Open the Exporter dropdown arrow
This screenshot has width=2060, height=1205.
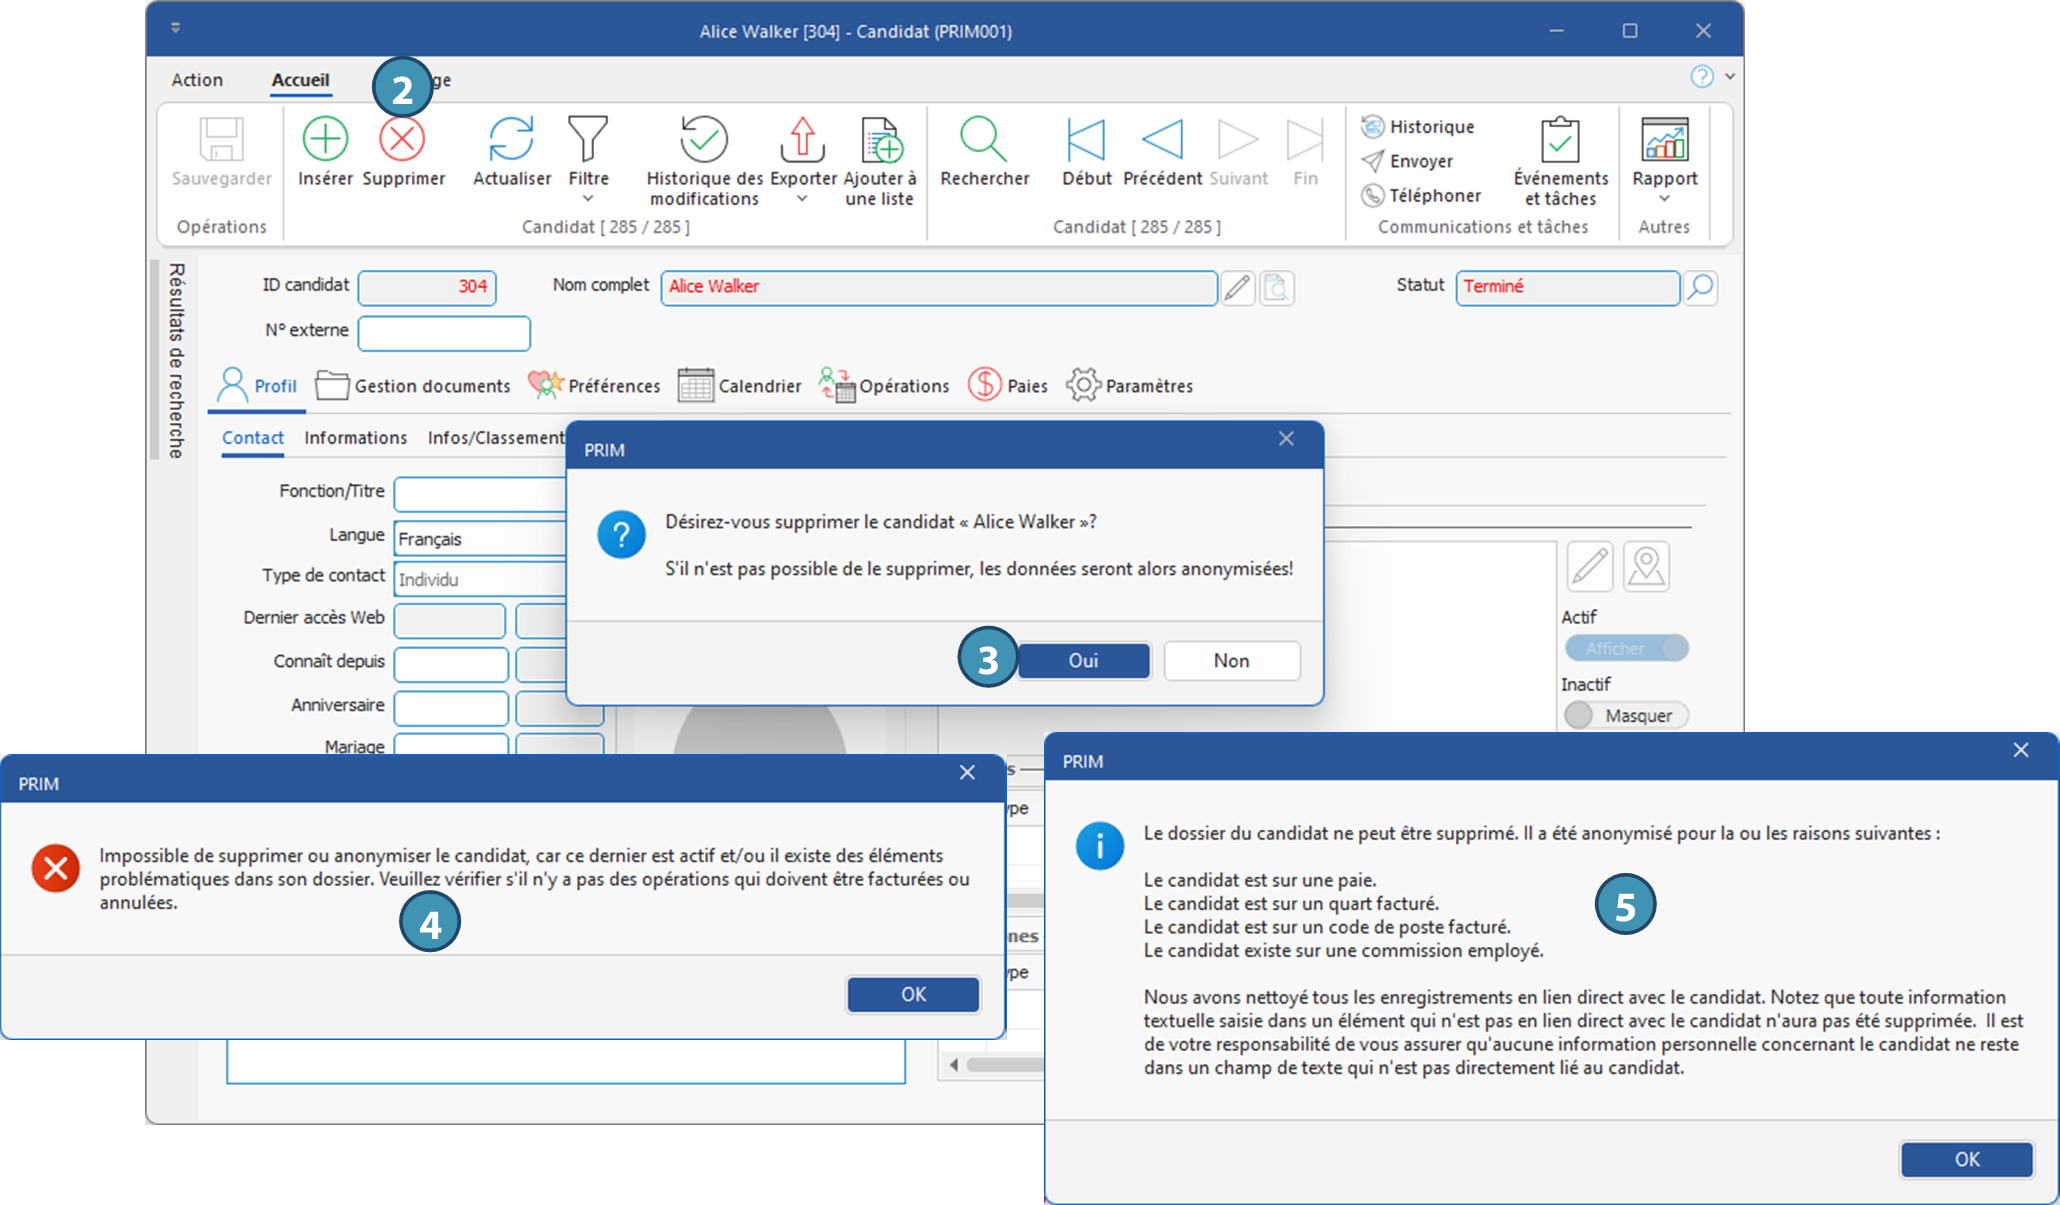(802, 199)
